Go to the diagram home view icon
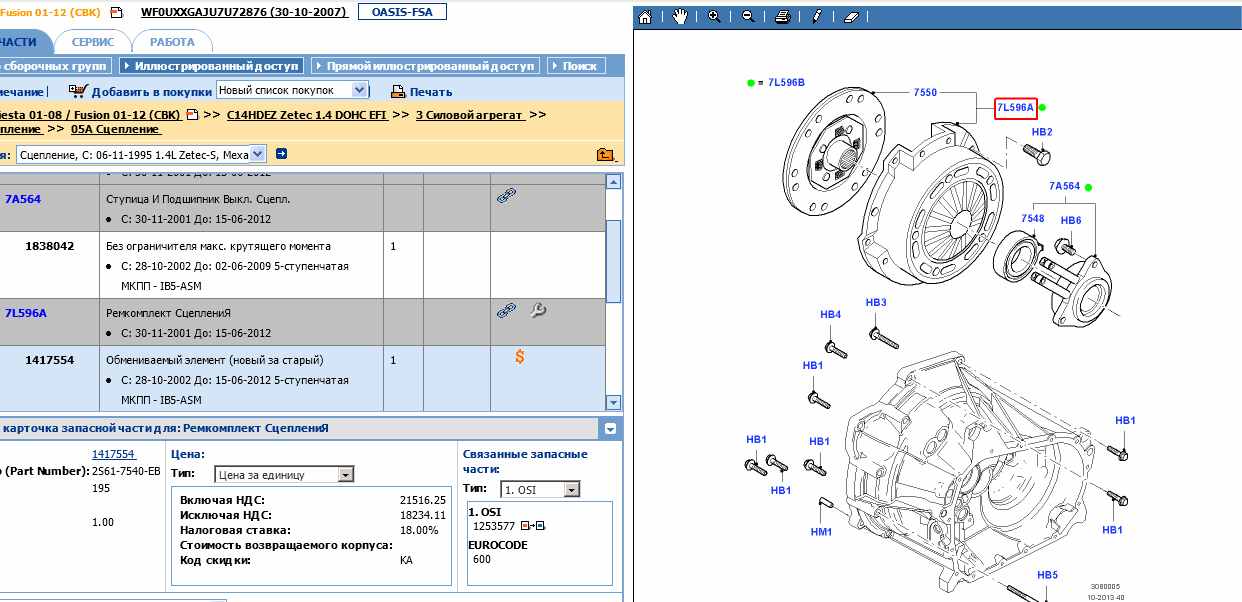 click(x=645, y=17)
